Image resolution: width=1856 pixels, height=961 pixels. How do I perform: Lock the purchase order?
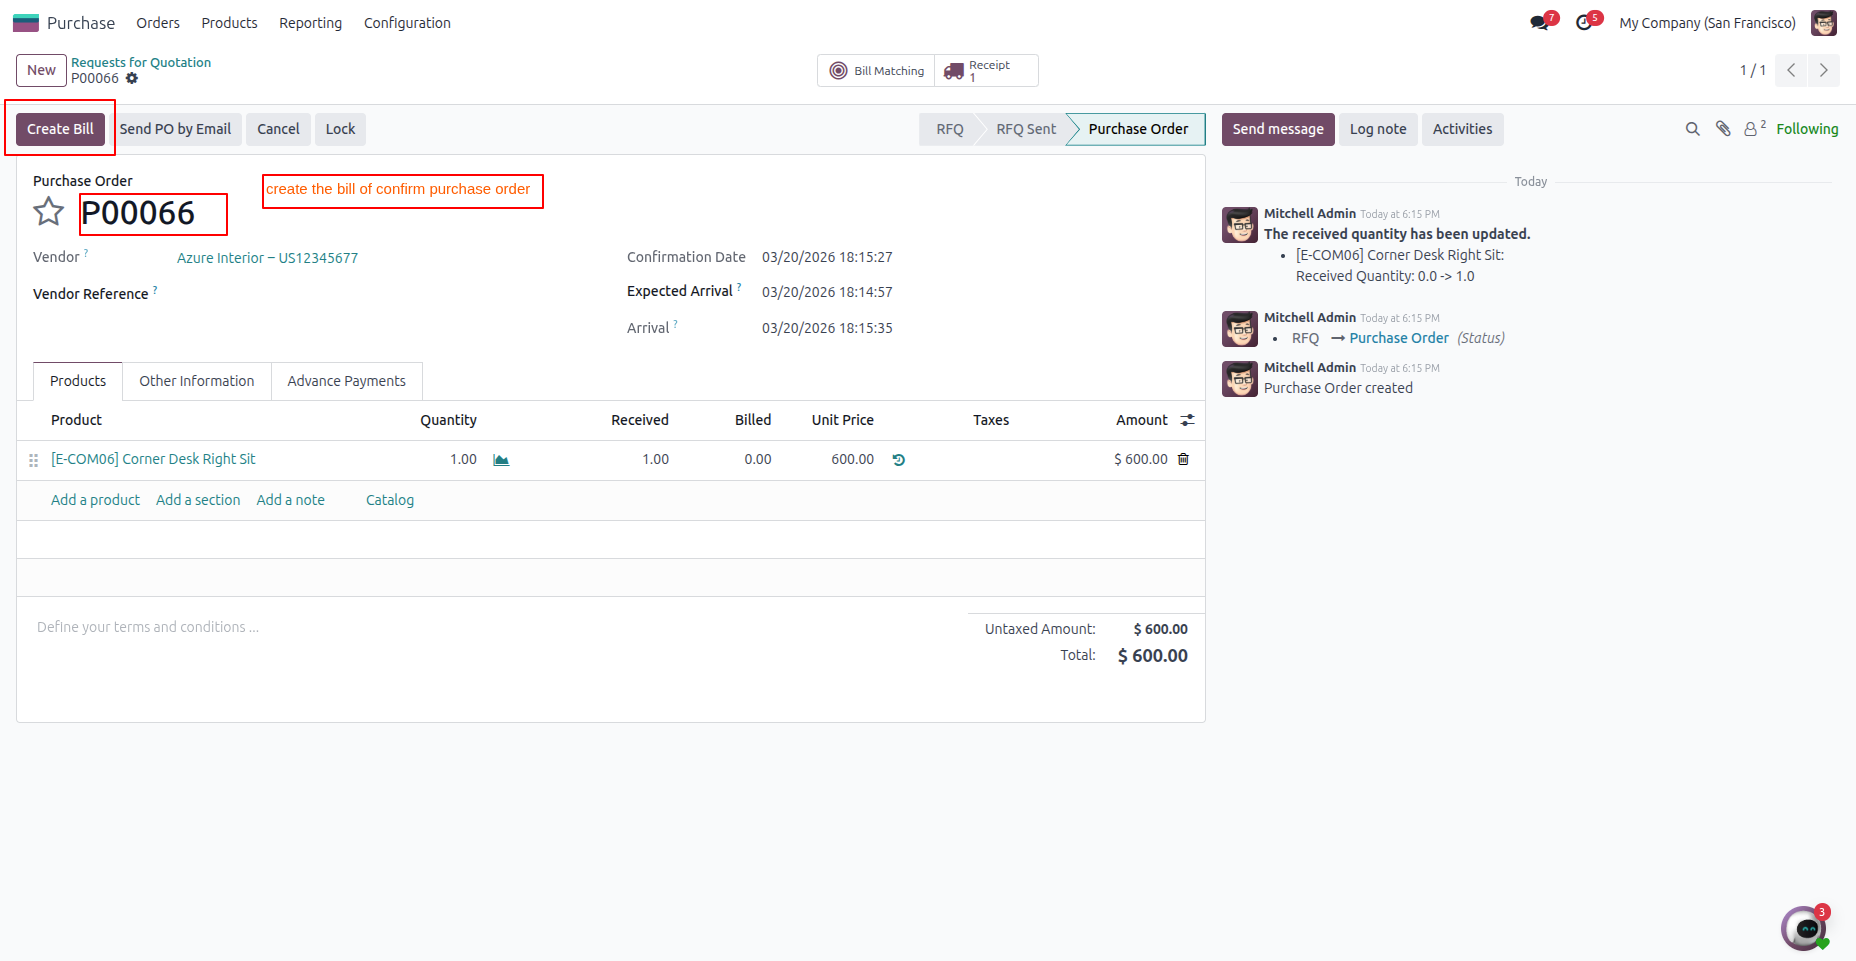tap(340, 129)
